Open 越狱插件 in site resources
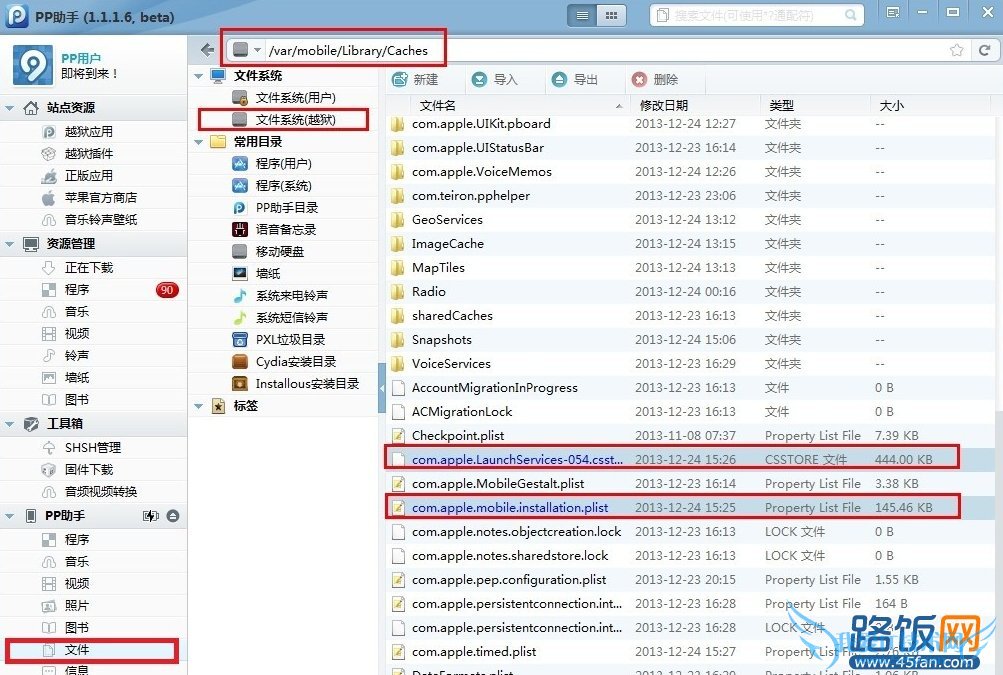1003x675 pixels. (x=77, y=154)
